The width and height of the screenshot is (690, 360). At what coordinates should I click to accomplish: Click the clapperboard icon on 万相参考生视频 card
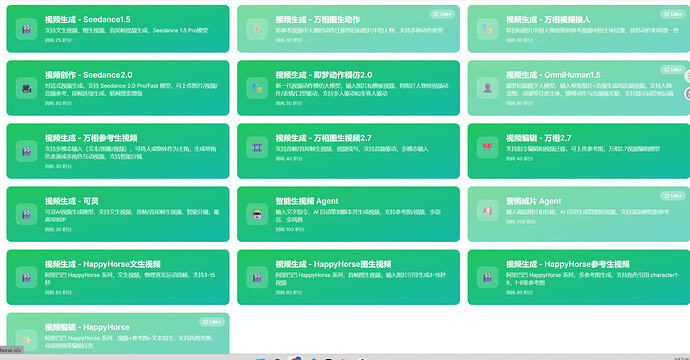tap(26, 151)
